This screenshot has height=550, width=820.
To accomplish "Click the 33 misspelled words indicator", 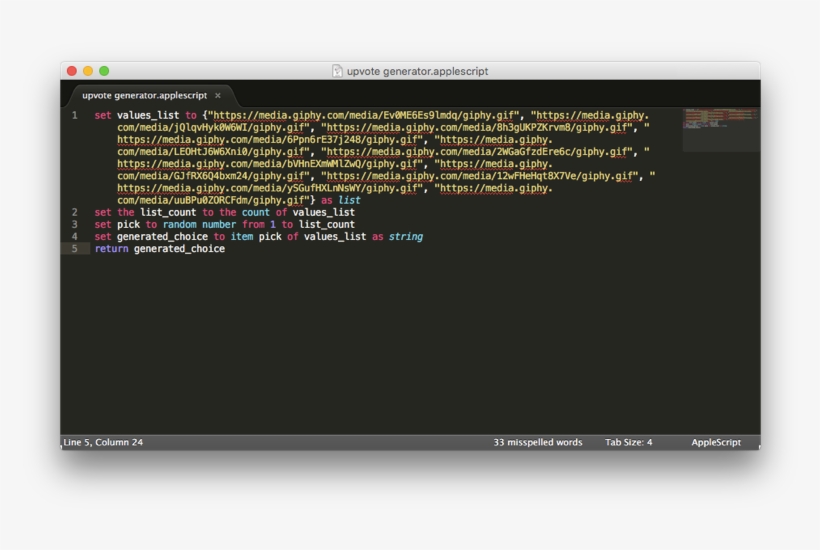I will click(x=537, y=442).
